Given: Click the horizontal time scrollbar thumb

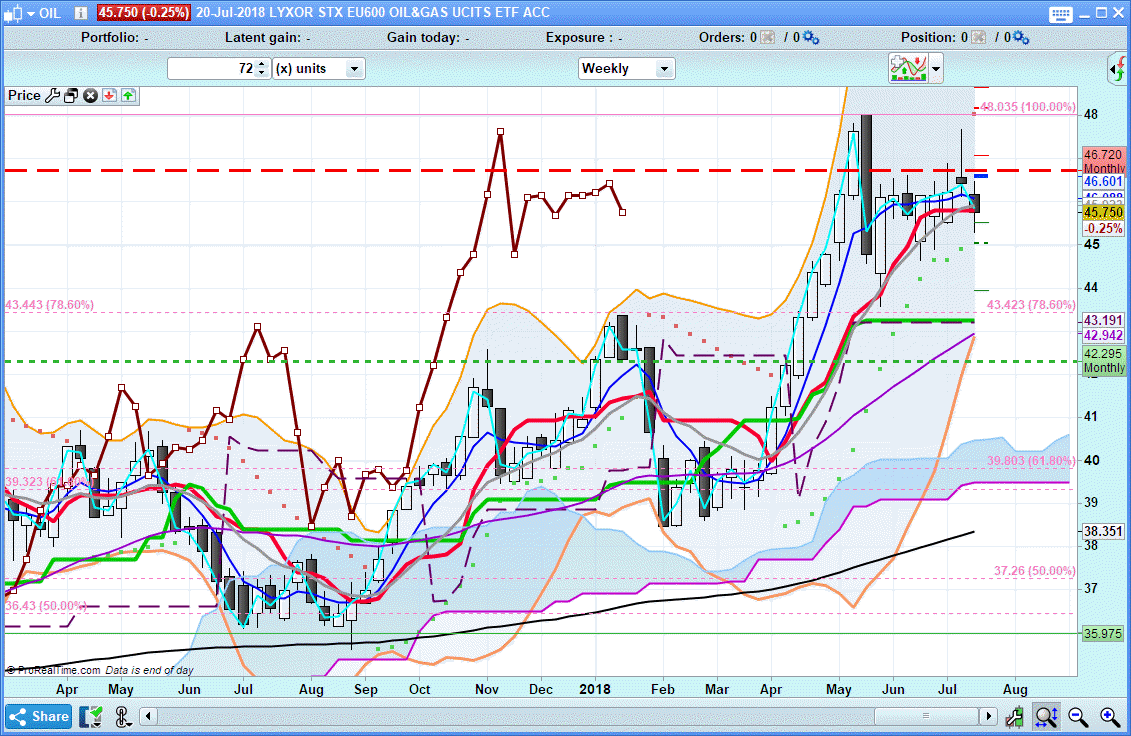Looking at the screenshot, I should 924,717.
